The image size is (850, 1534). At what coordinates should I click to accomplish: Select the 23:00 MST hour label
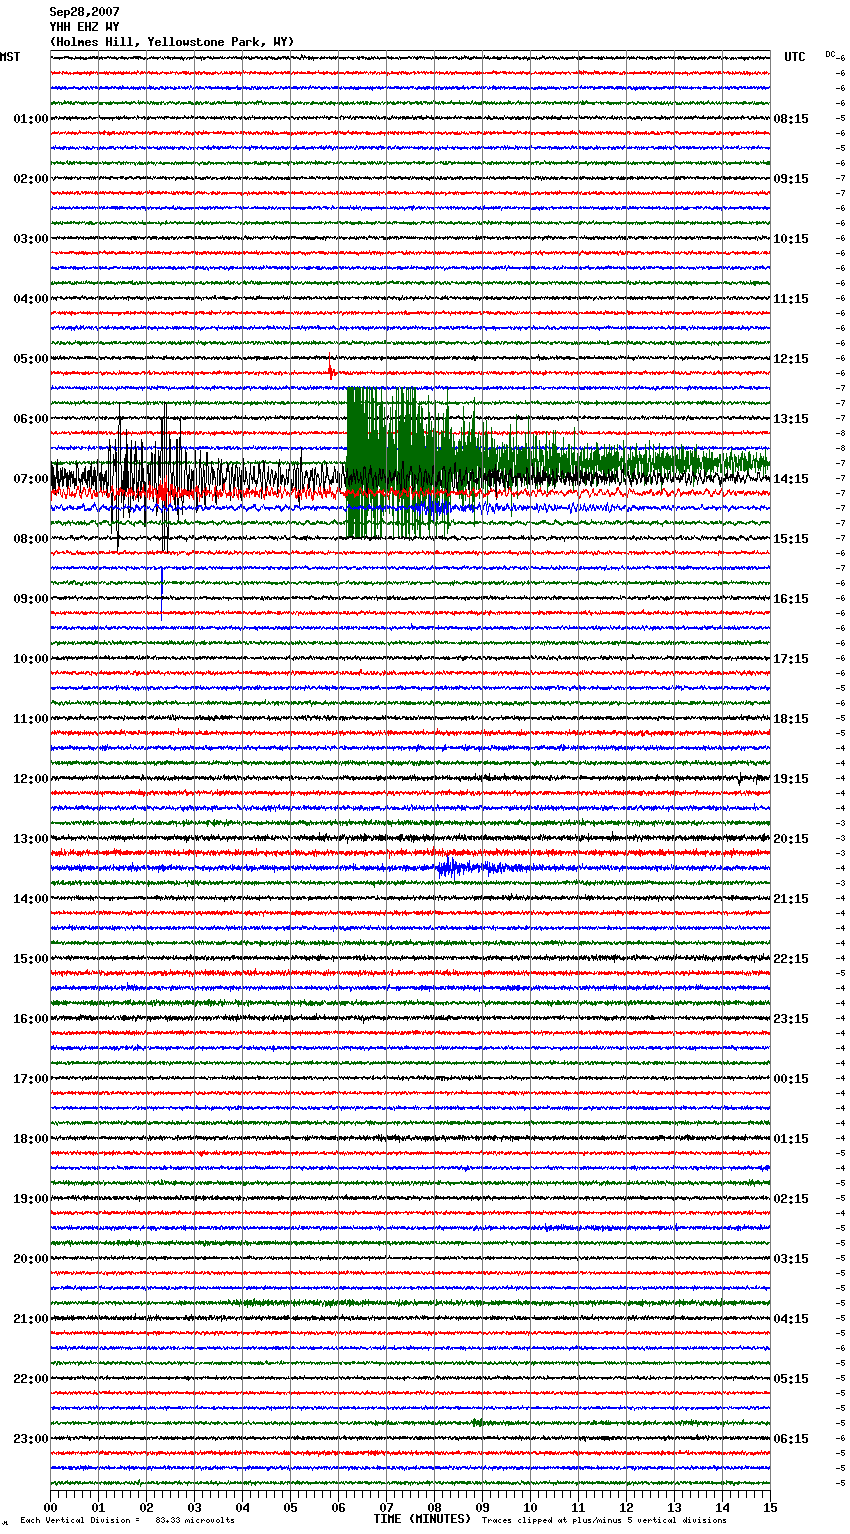[x=31, y=1439]
